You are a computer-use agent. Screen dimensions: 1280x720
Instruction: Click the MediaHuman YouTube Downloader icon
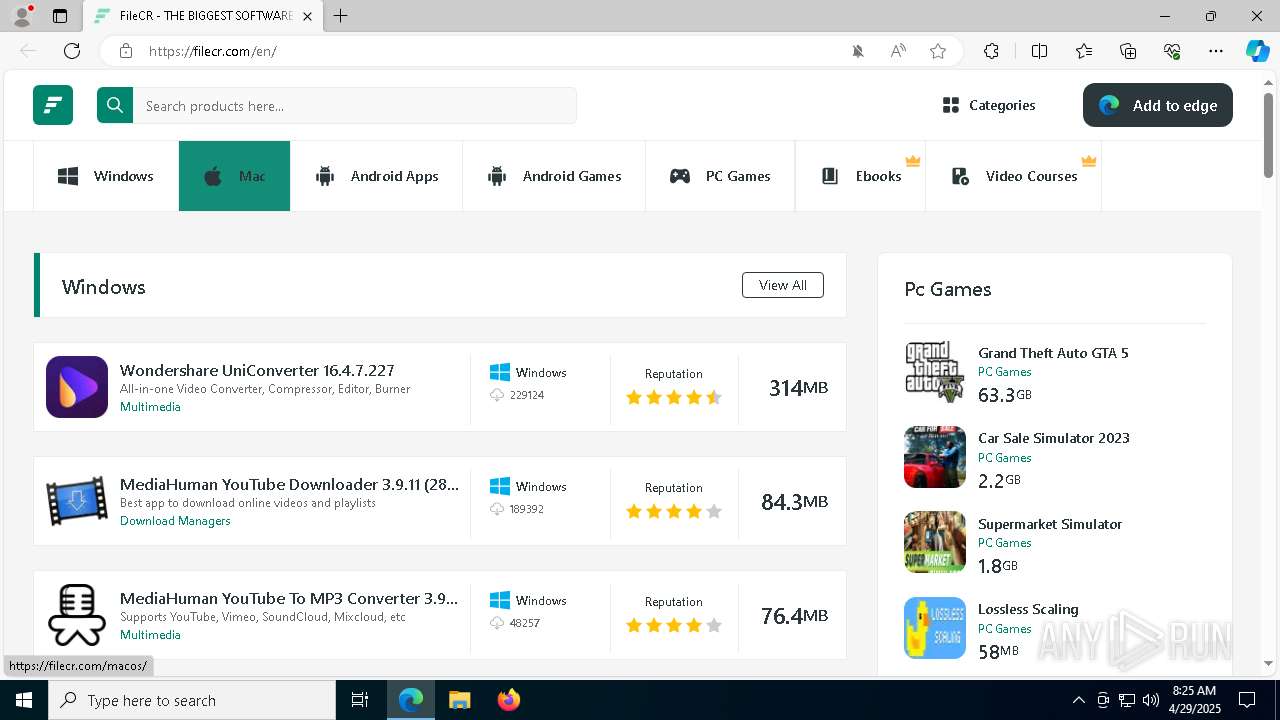77,501
